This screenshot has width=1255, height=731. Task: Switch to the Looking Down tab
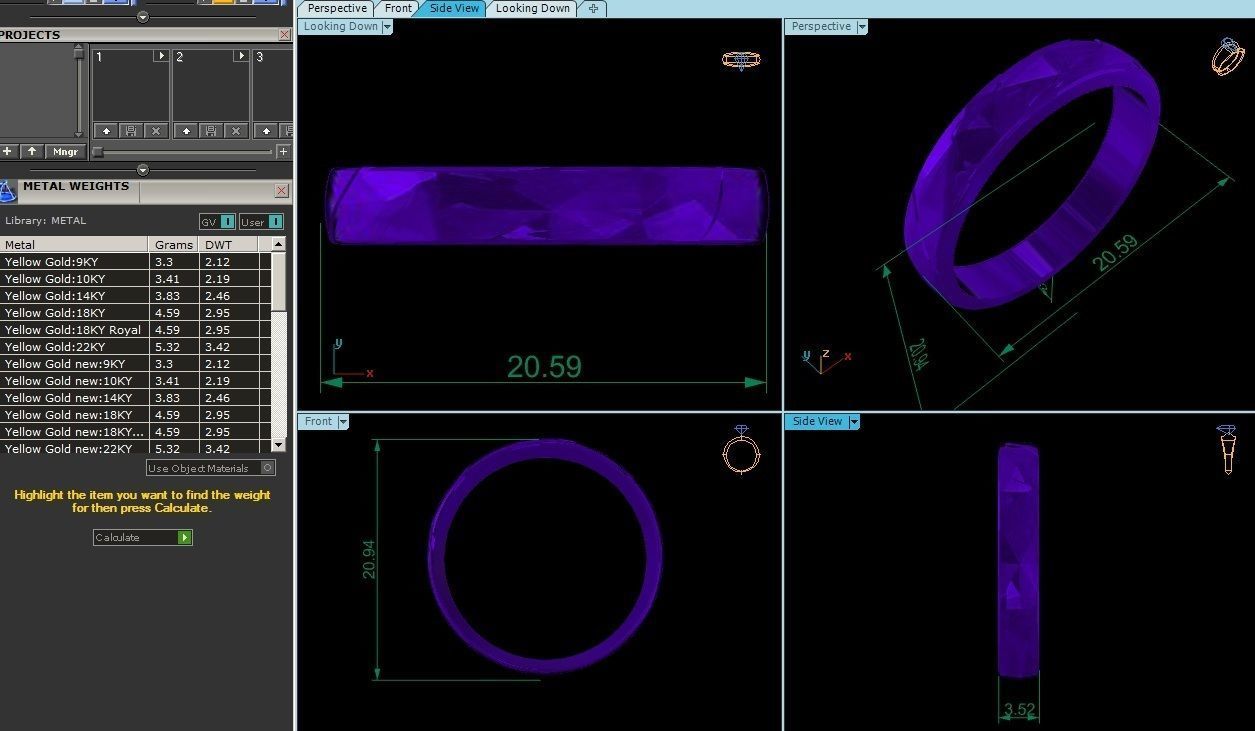click(532, 8)
